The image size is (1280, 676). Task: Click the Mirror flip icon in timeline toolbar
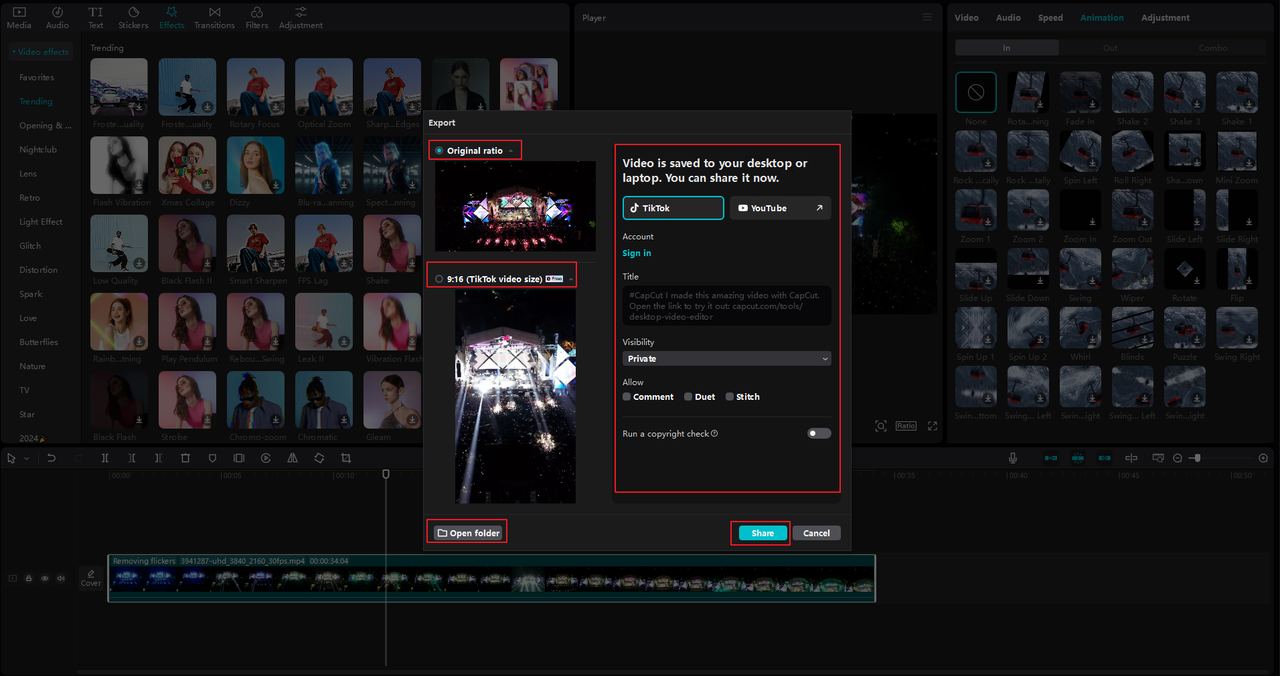292,458
